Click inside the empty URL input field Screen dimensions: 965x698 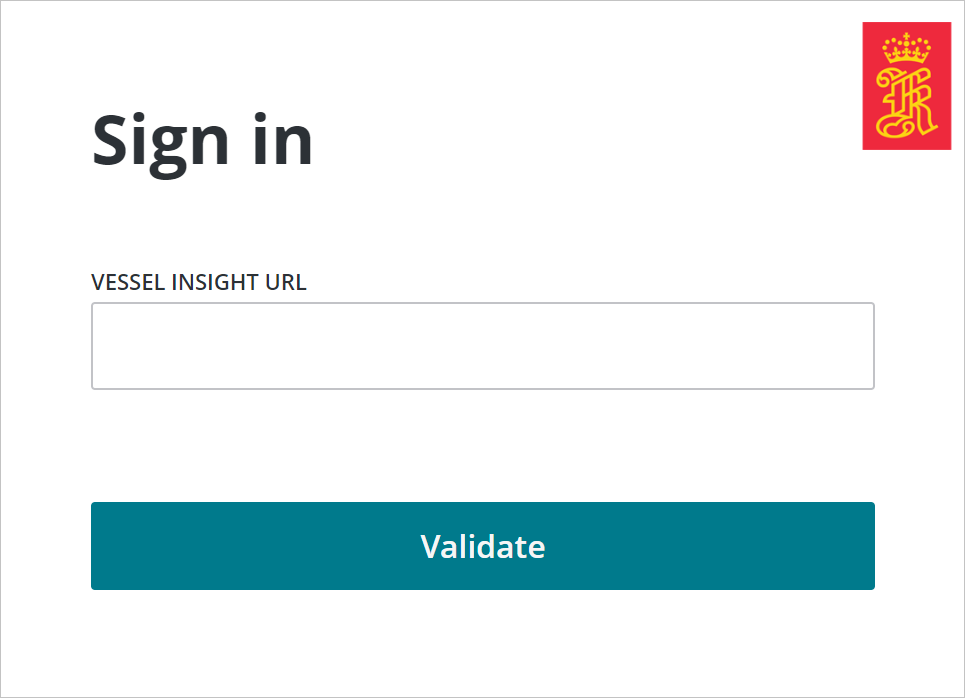(482, 346)
